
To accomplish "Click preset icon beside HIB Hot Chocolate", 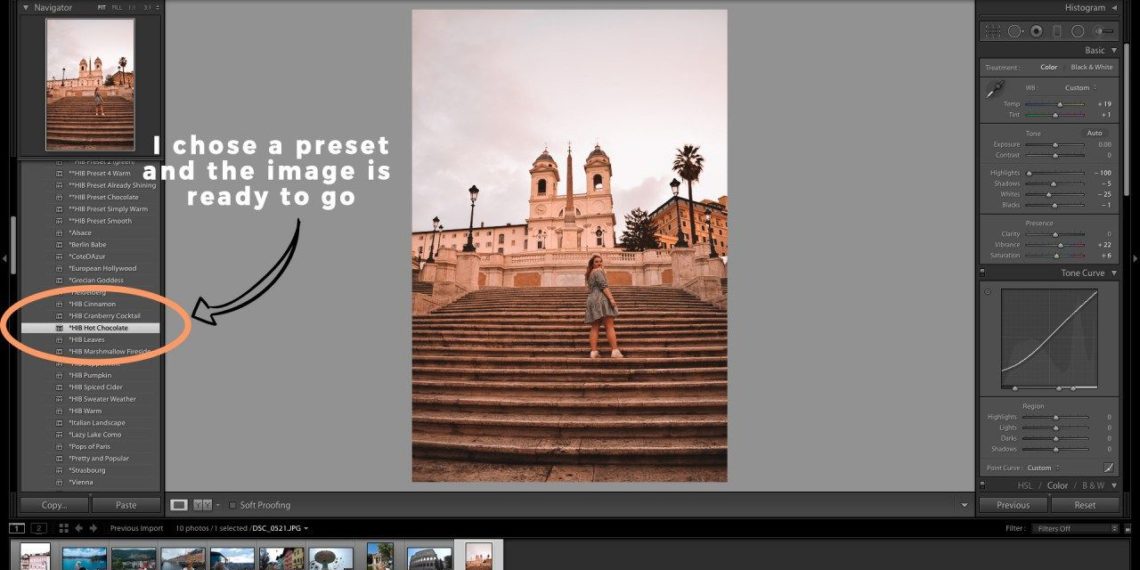I will coord(60,328).
